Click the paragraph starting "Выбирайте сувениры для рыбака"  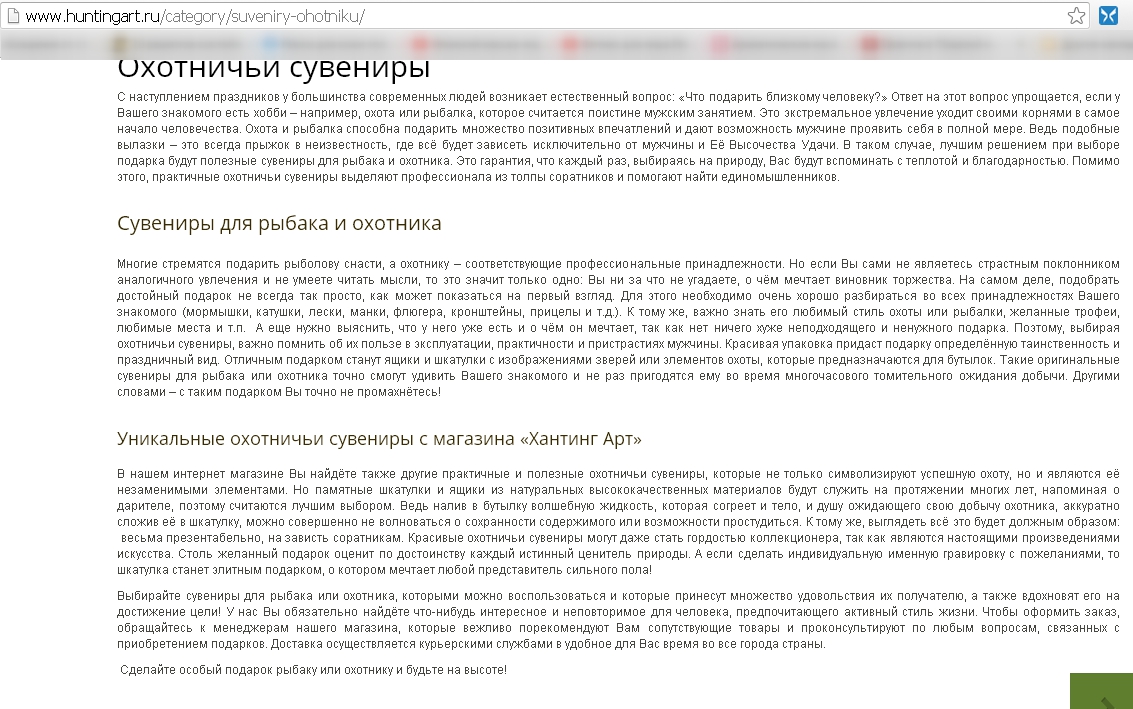pos(618,620)
